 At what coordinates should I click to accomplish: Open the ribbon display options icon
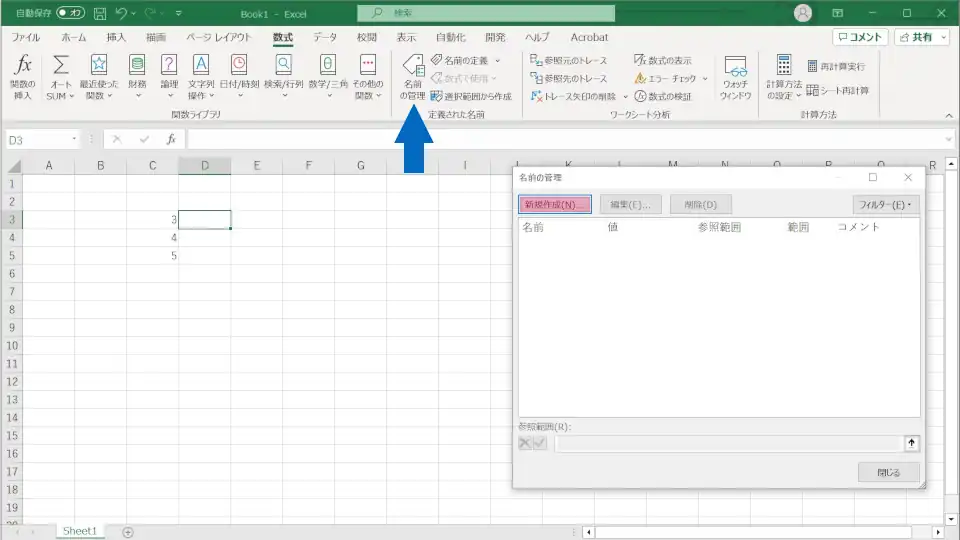point(838,13)
